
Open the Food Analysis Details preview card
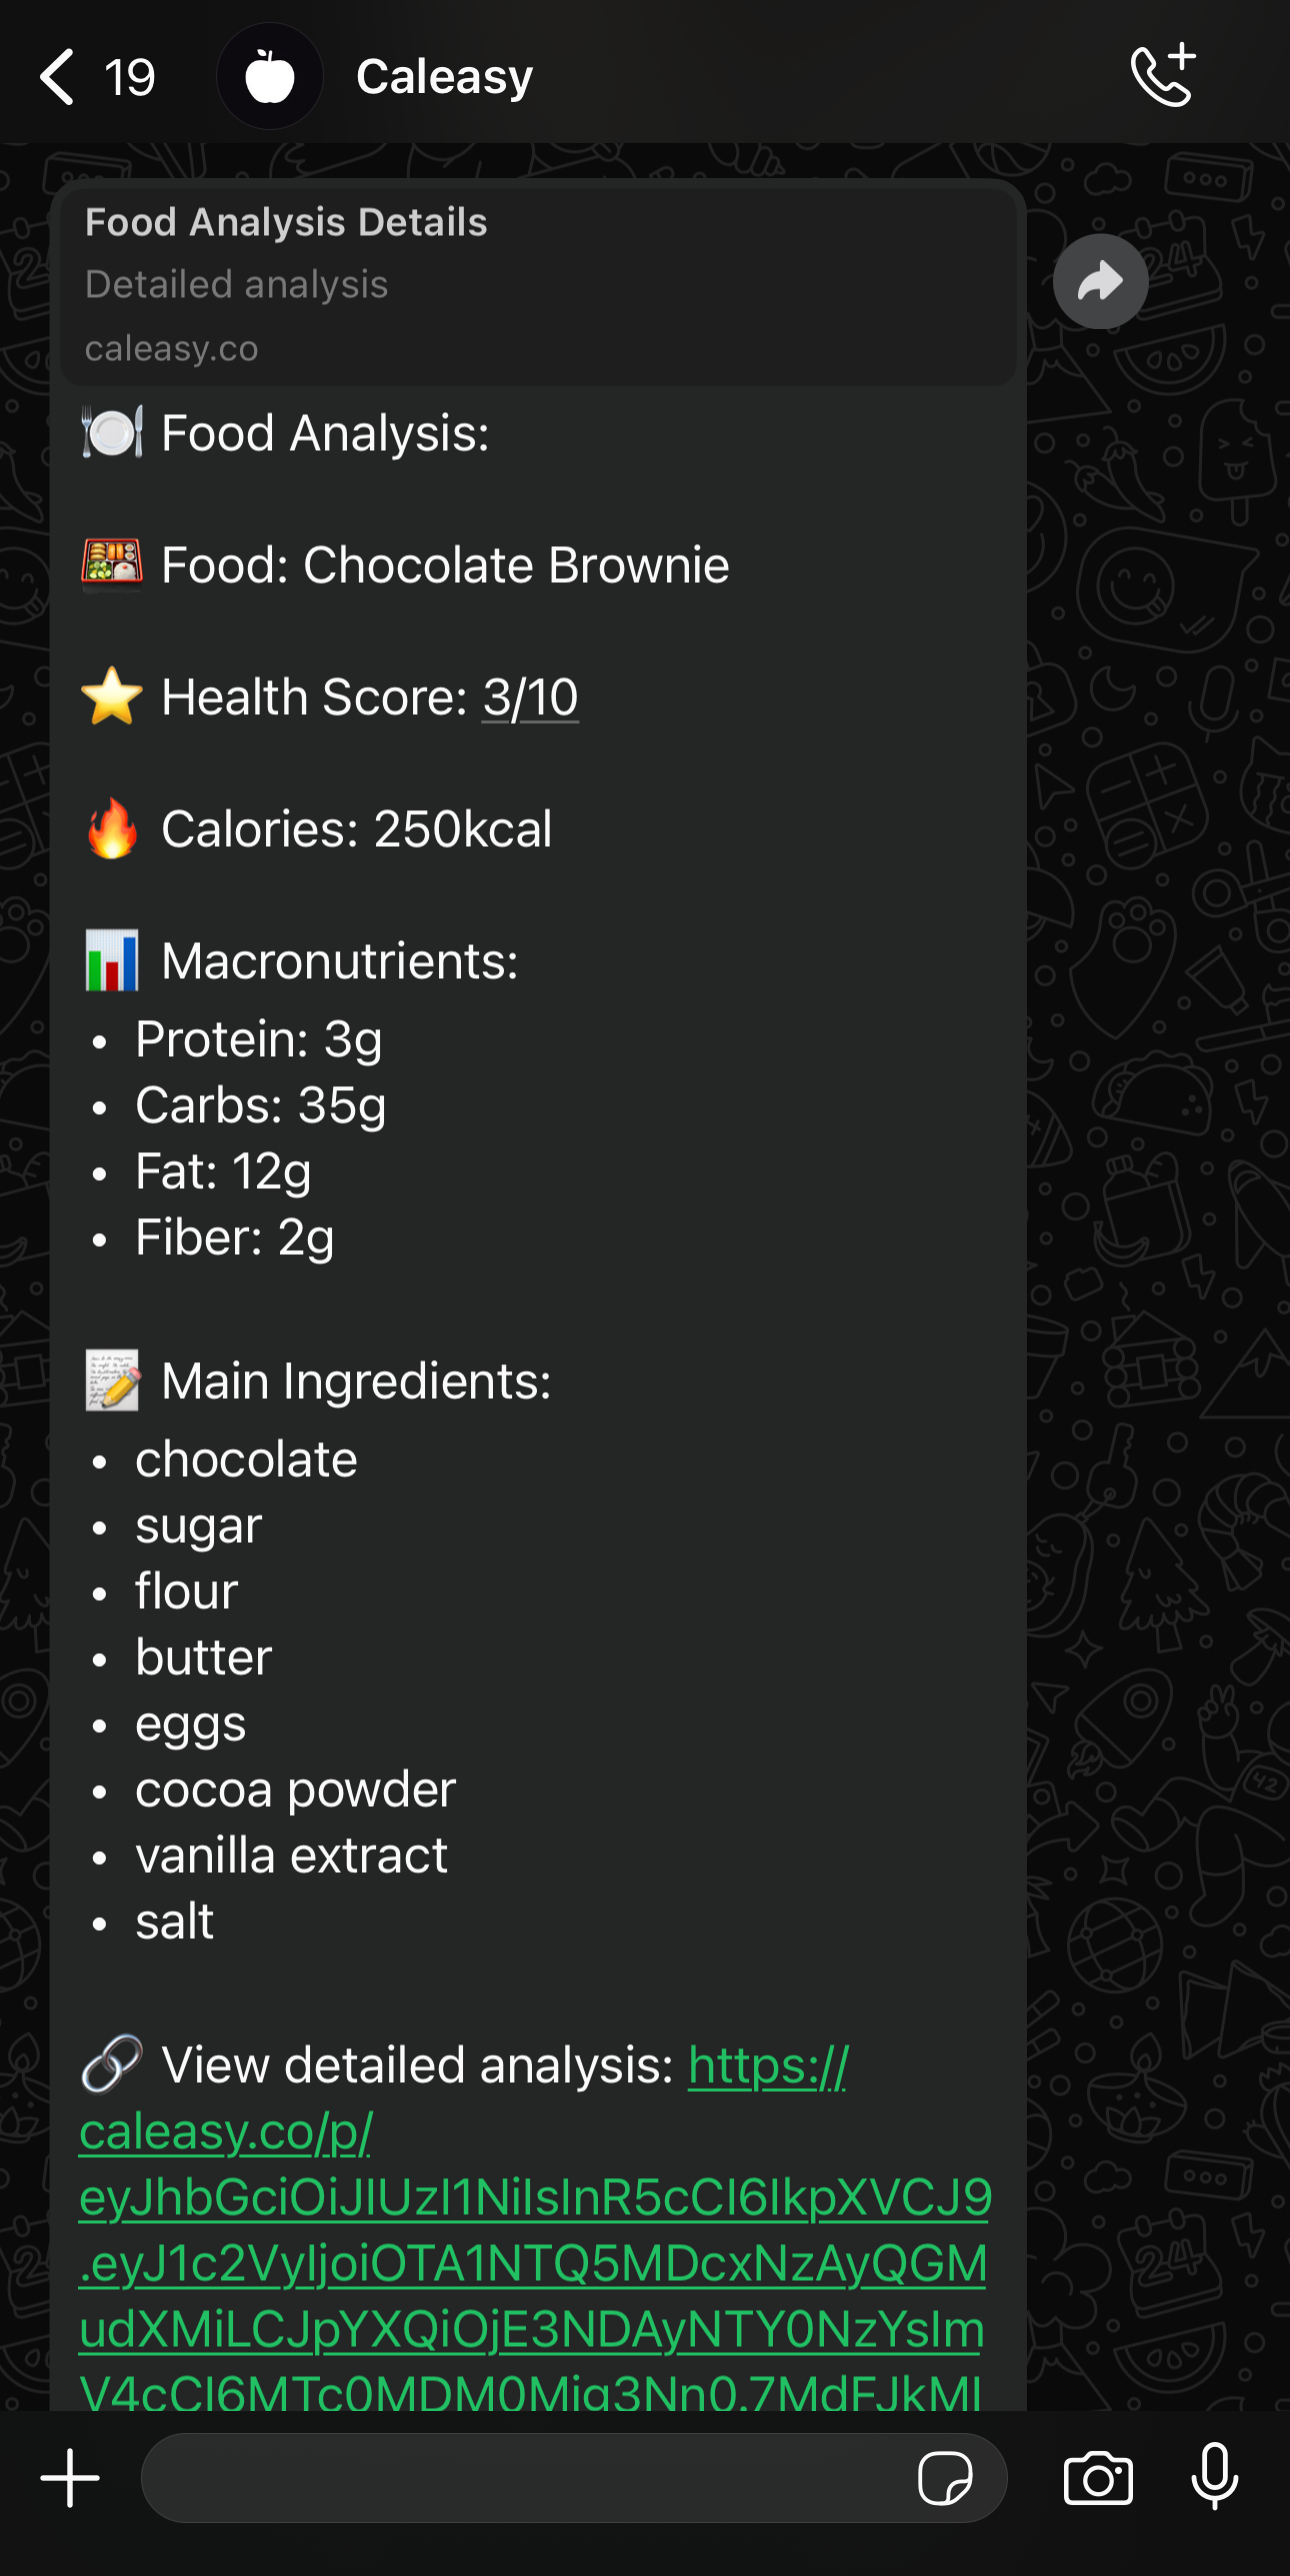point(538,285)
